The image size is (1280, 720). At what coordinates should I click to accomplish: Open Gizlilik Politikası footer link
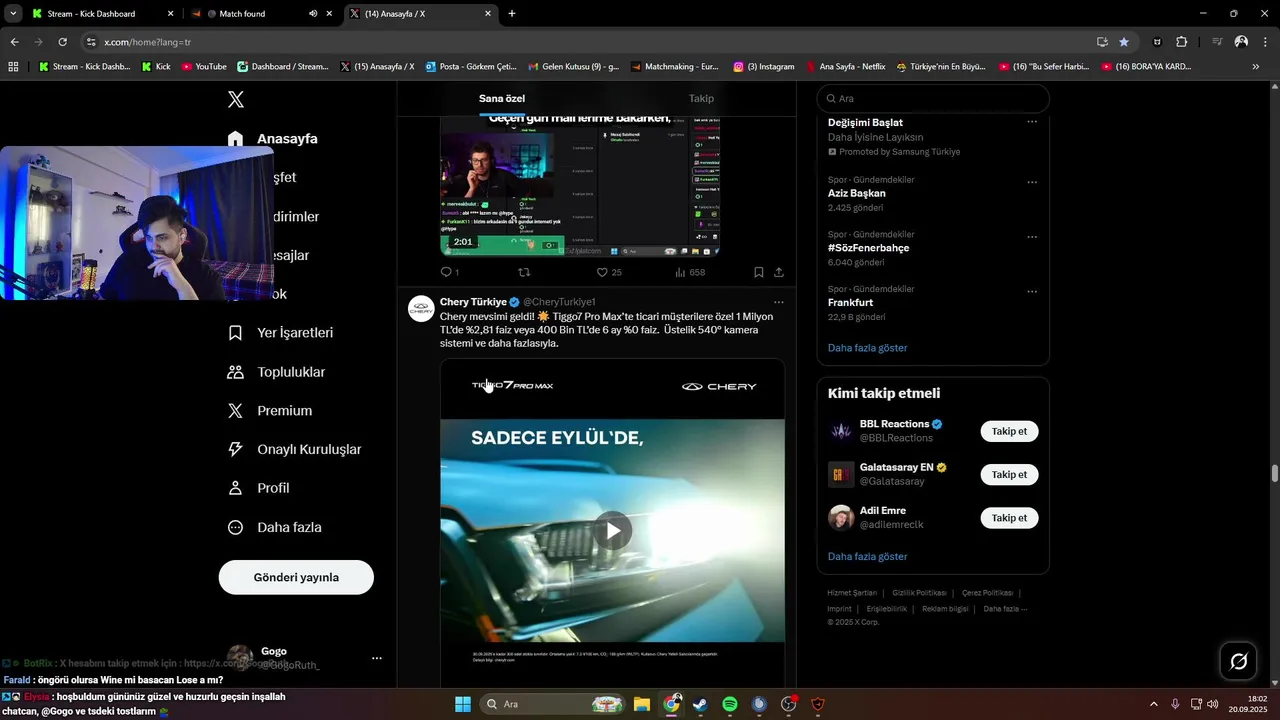(x=919, y=593)
